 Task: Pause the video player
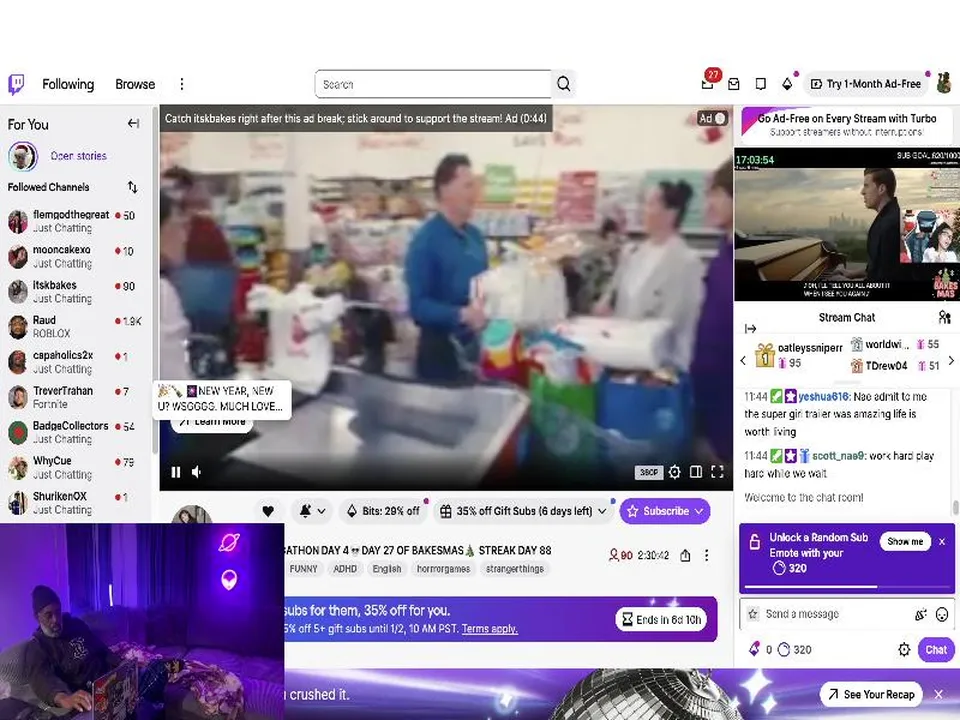176,472
